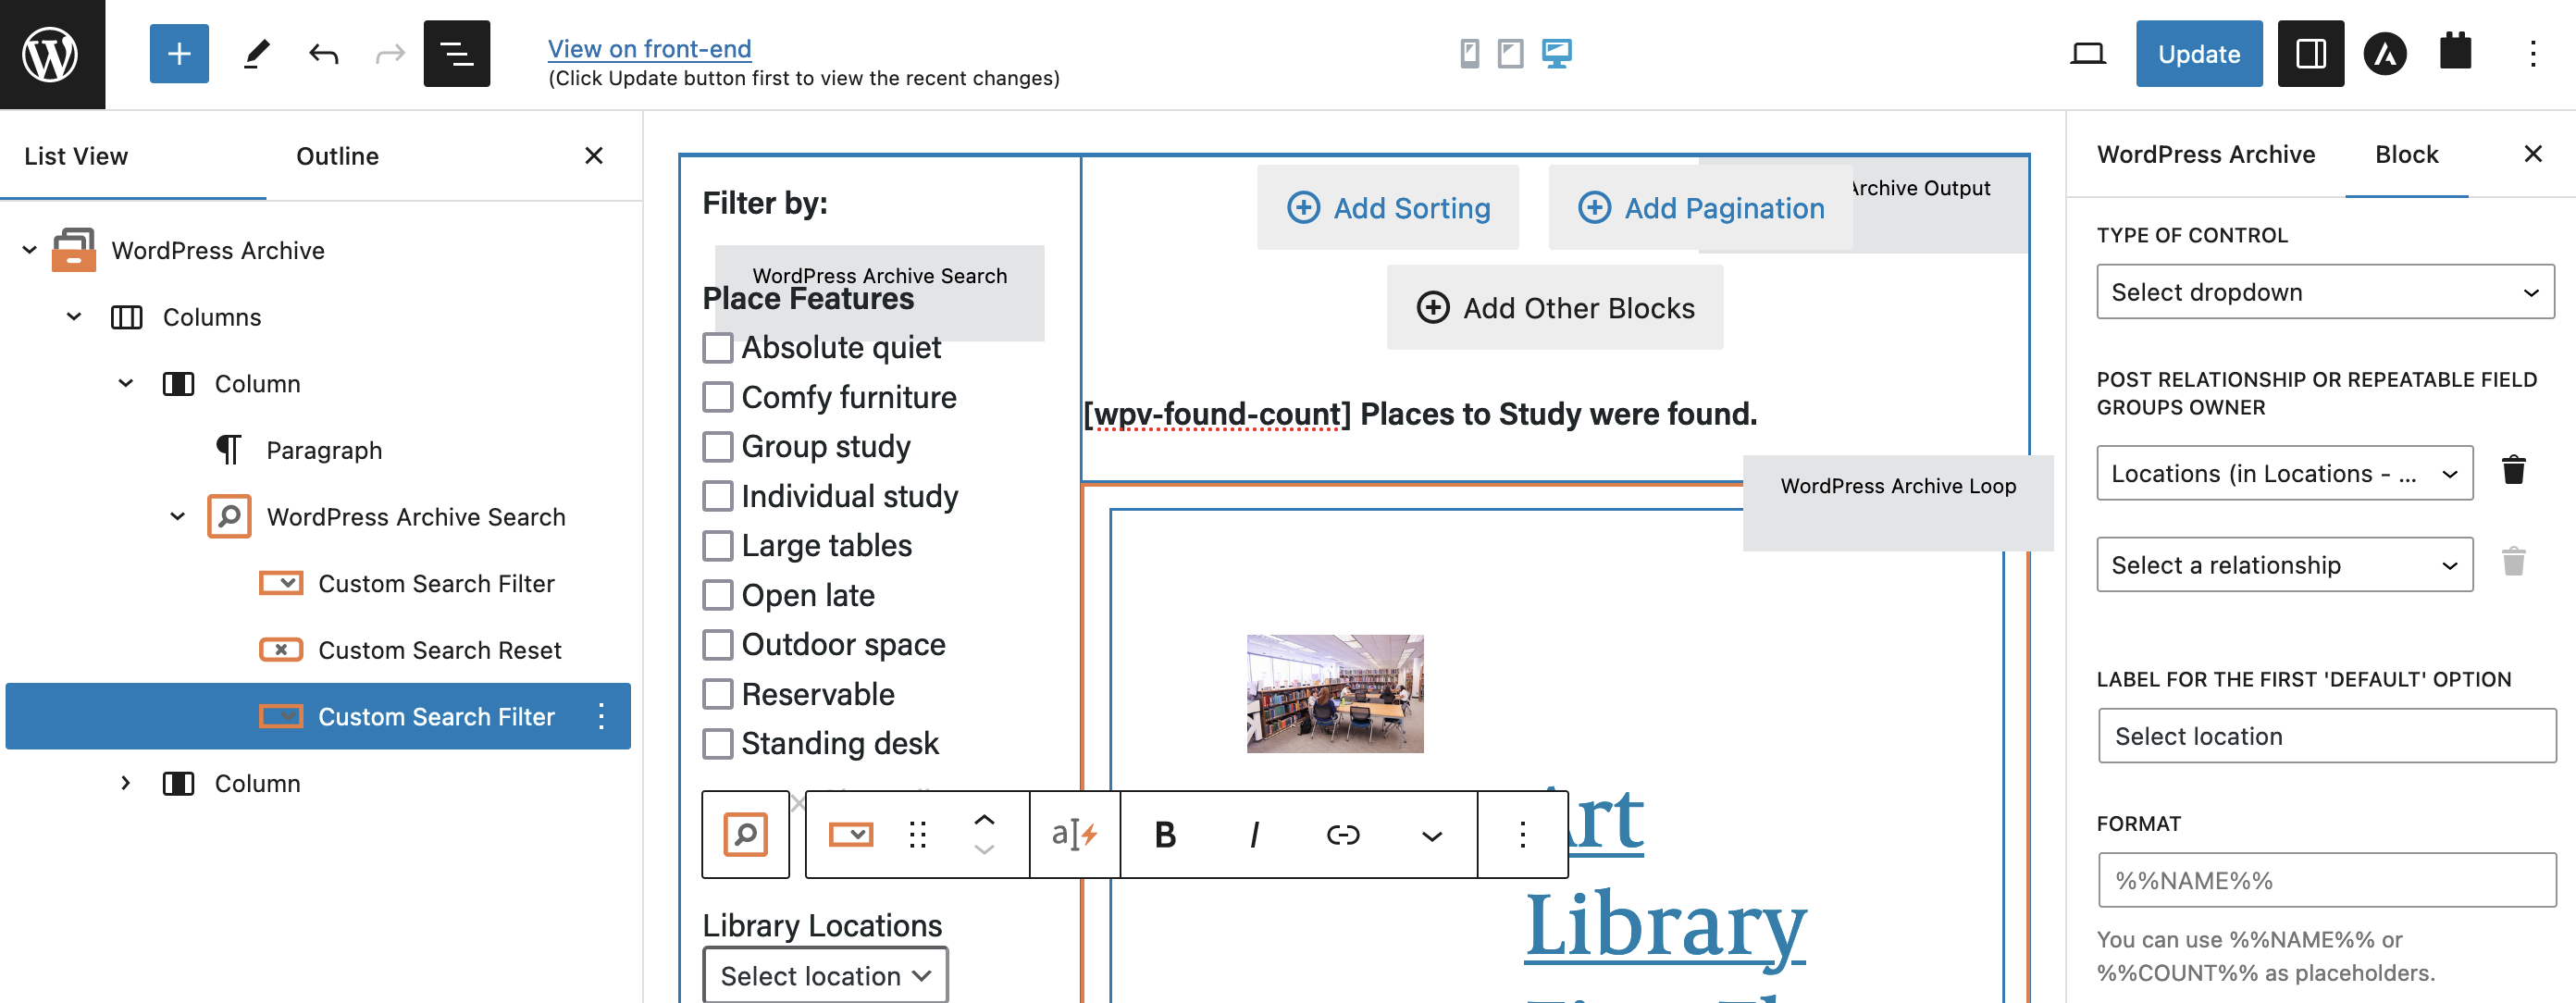
Task: Check the Large tables checkbox
Action: pyautogui.click(x=718, y=546)
